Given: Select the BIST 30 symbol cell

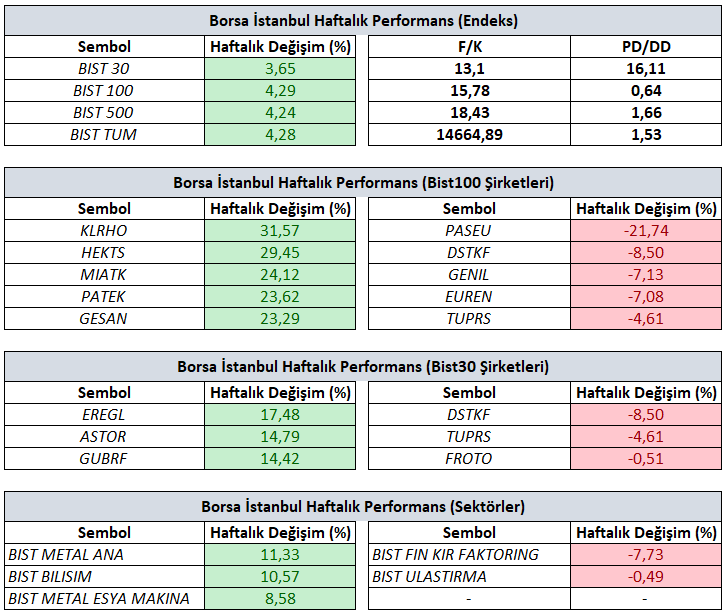Looking at the screenshot, I should 104,69.
